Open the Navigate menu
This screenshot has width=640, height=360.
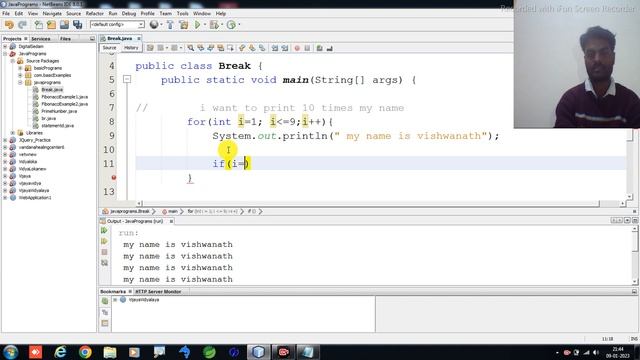[x=52, y=13]
